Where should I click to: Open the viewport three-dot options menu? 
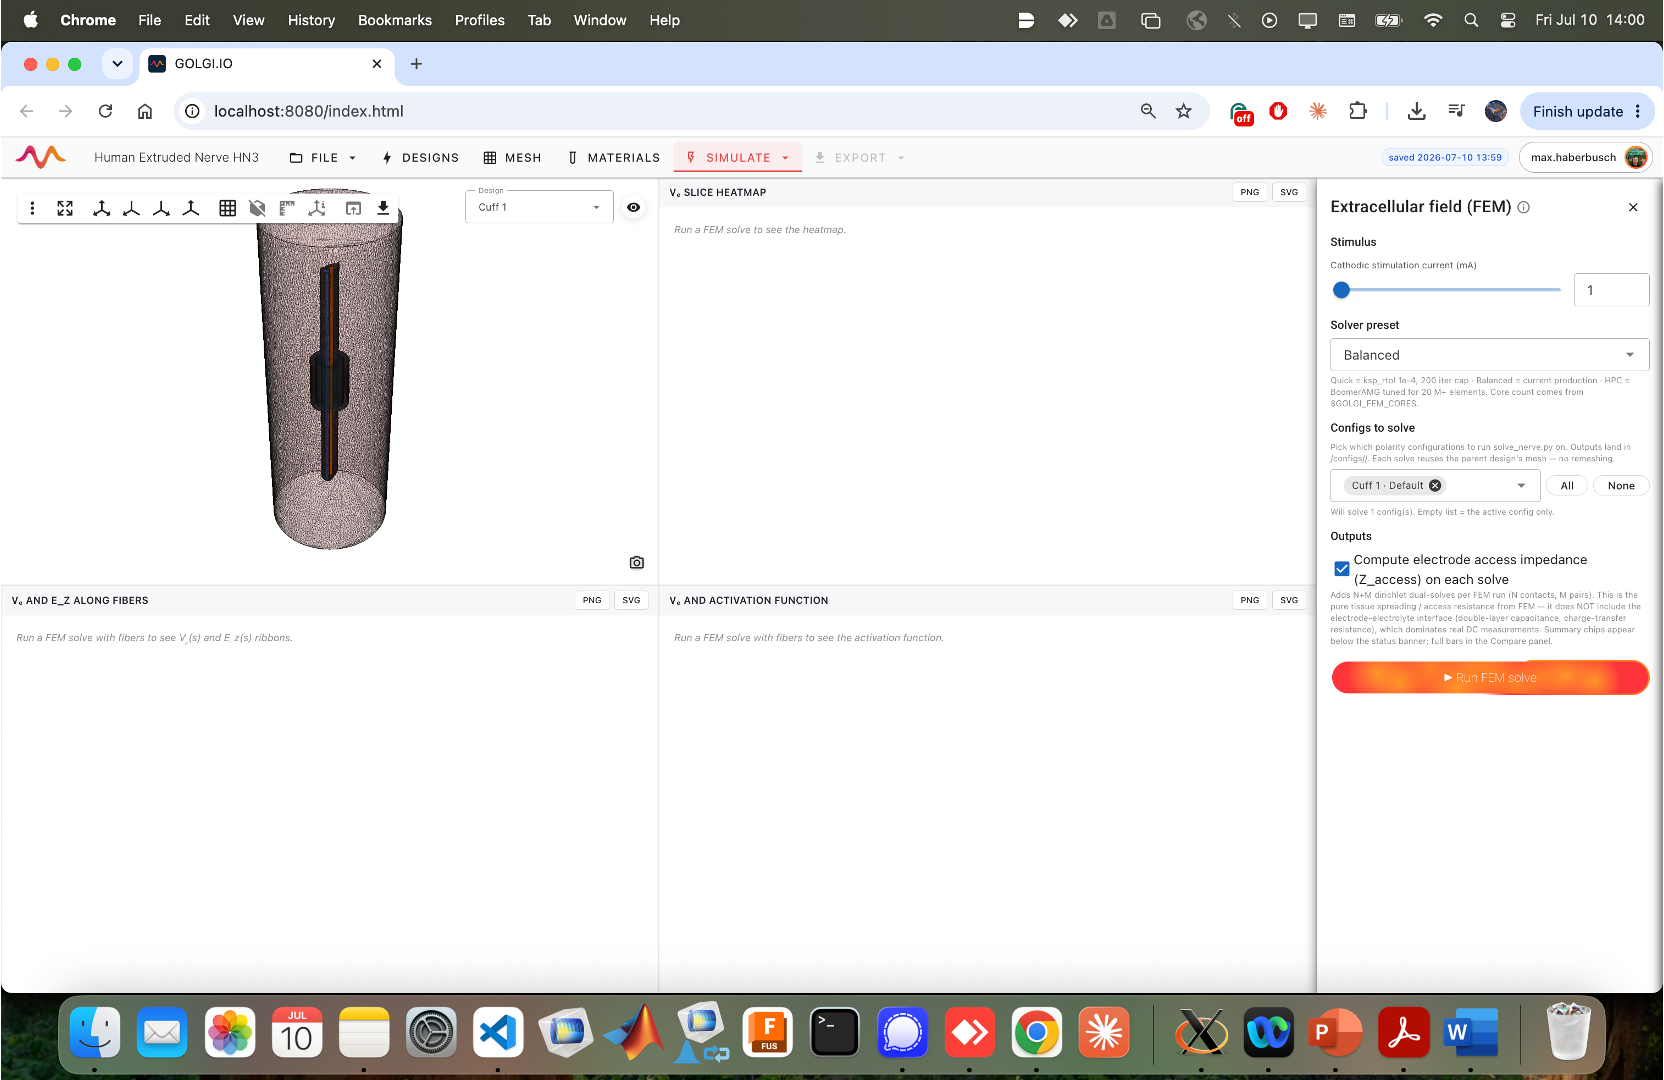[x=32, y=208]
